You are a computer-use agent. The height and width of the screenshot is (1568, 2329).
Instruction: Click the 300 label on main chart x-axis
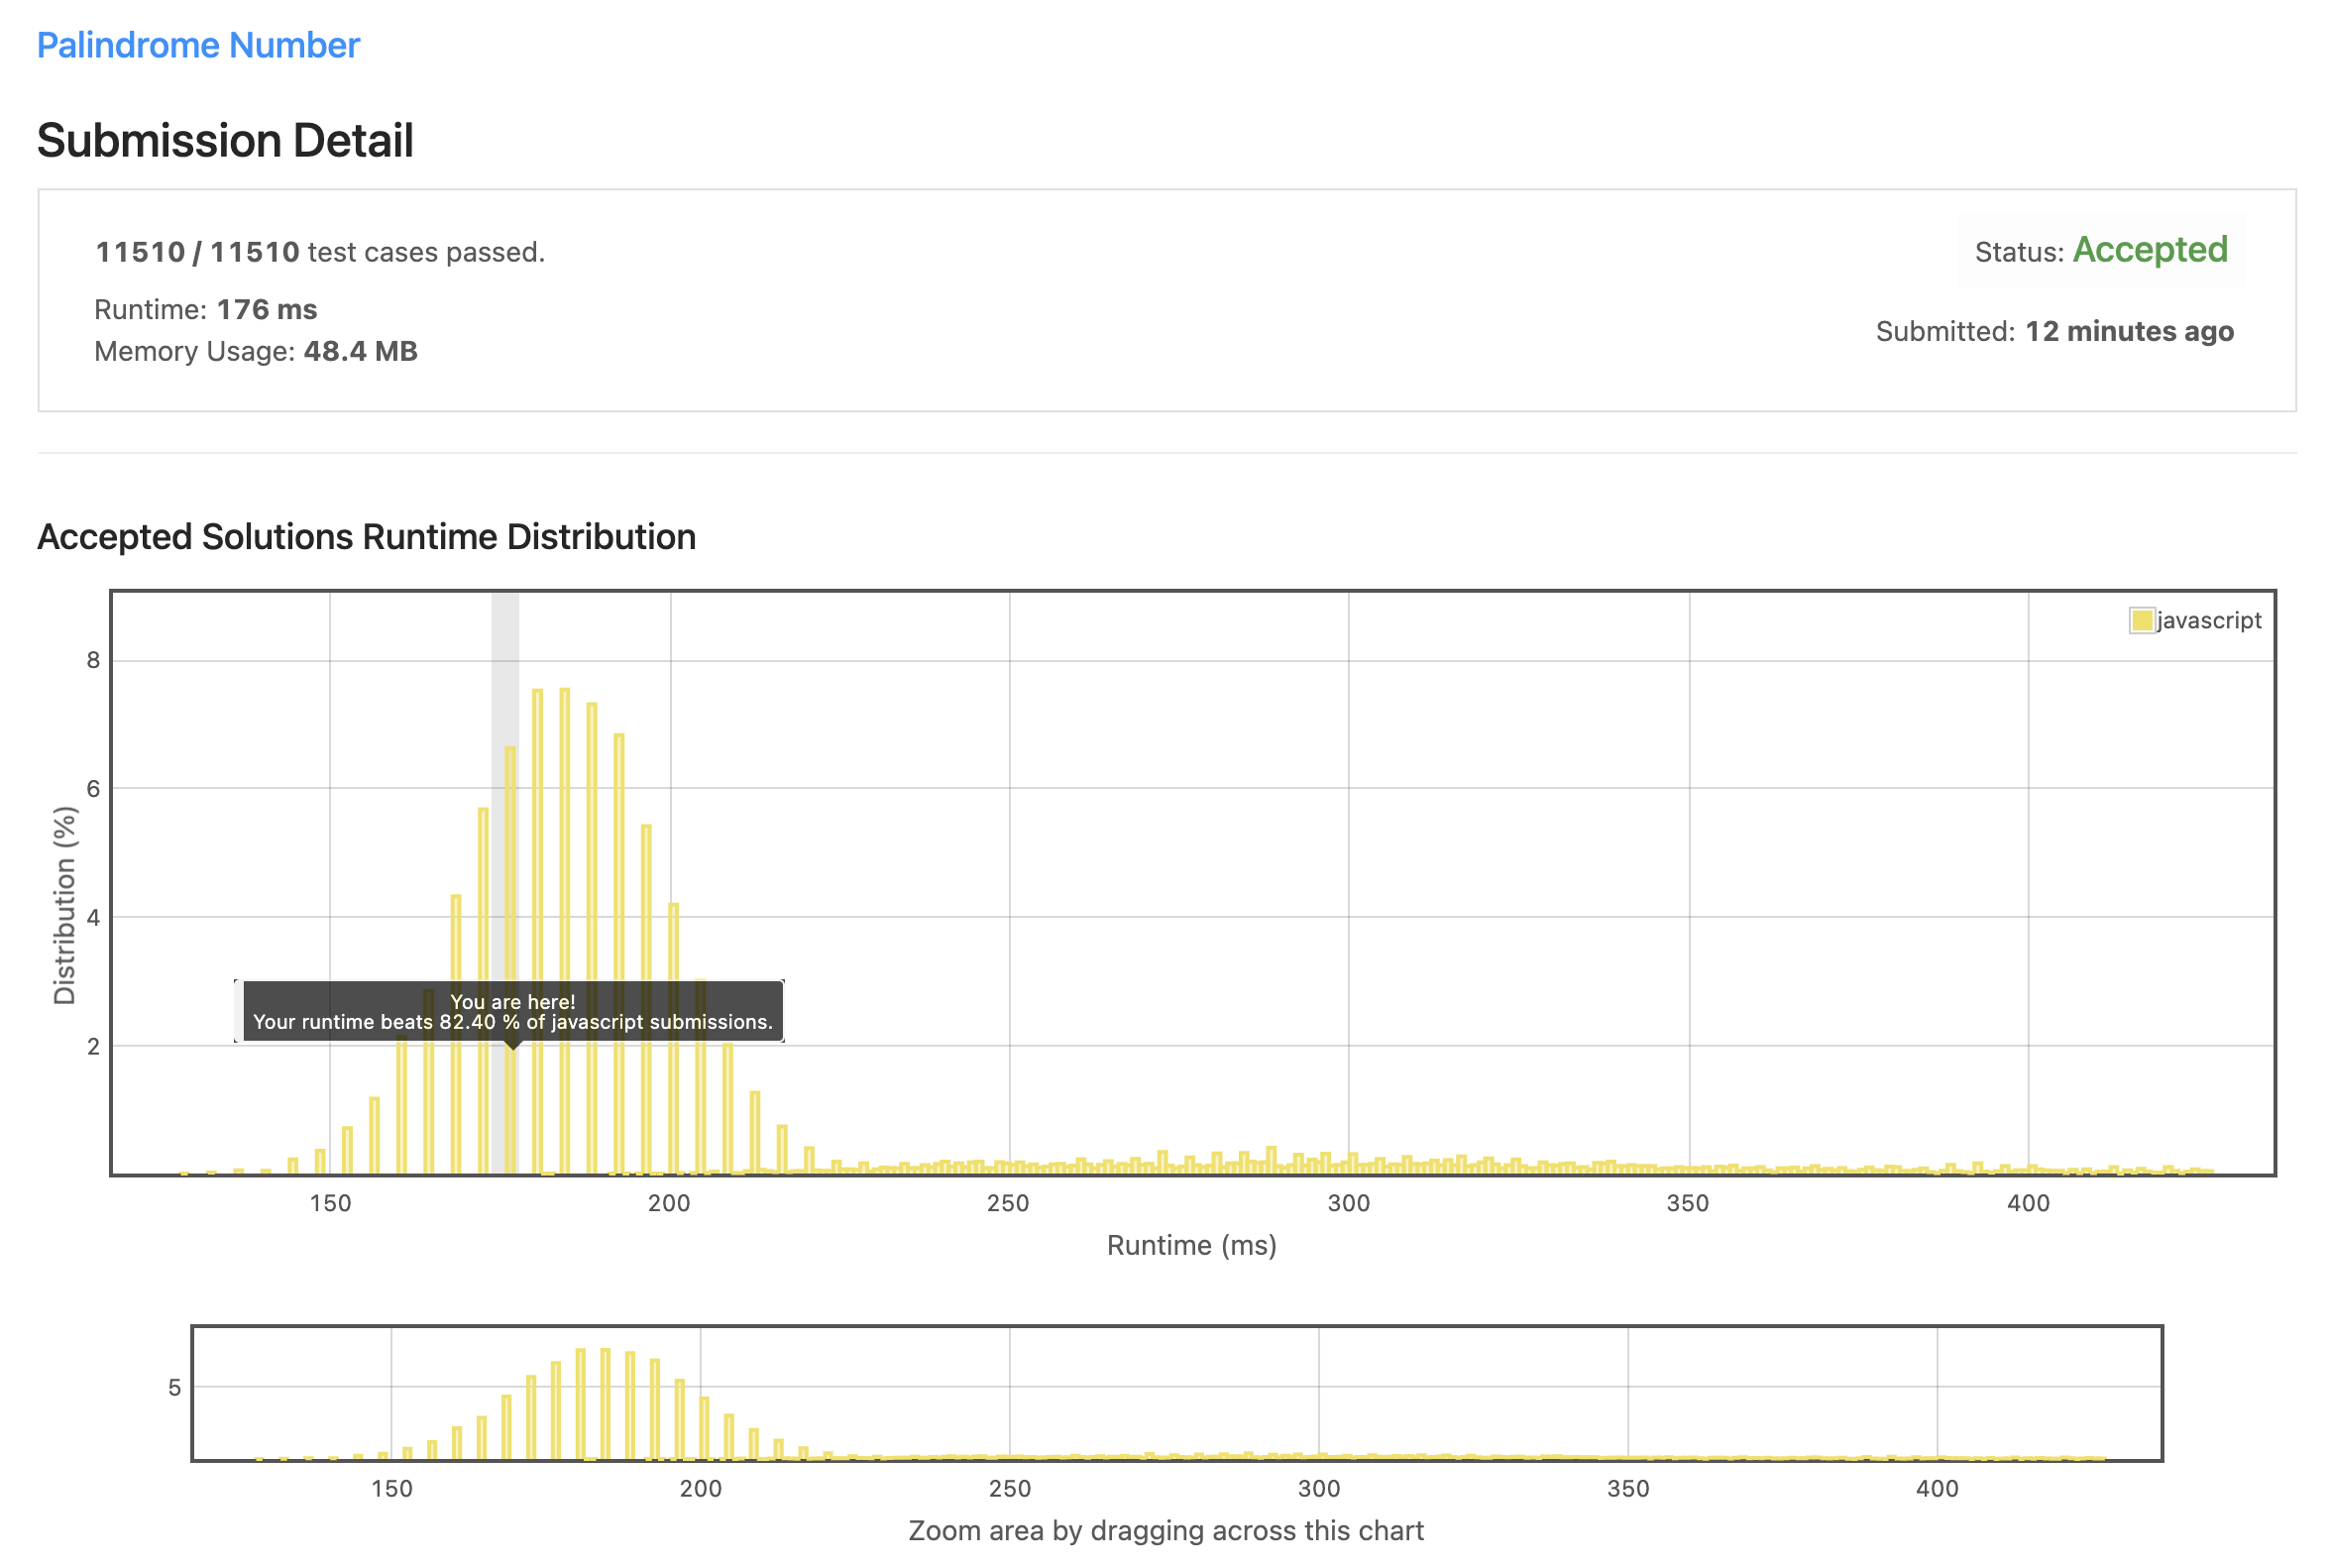pos(1348,1203)
